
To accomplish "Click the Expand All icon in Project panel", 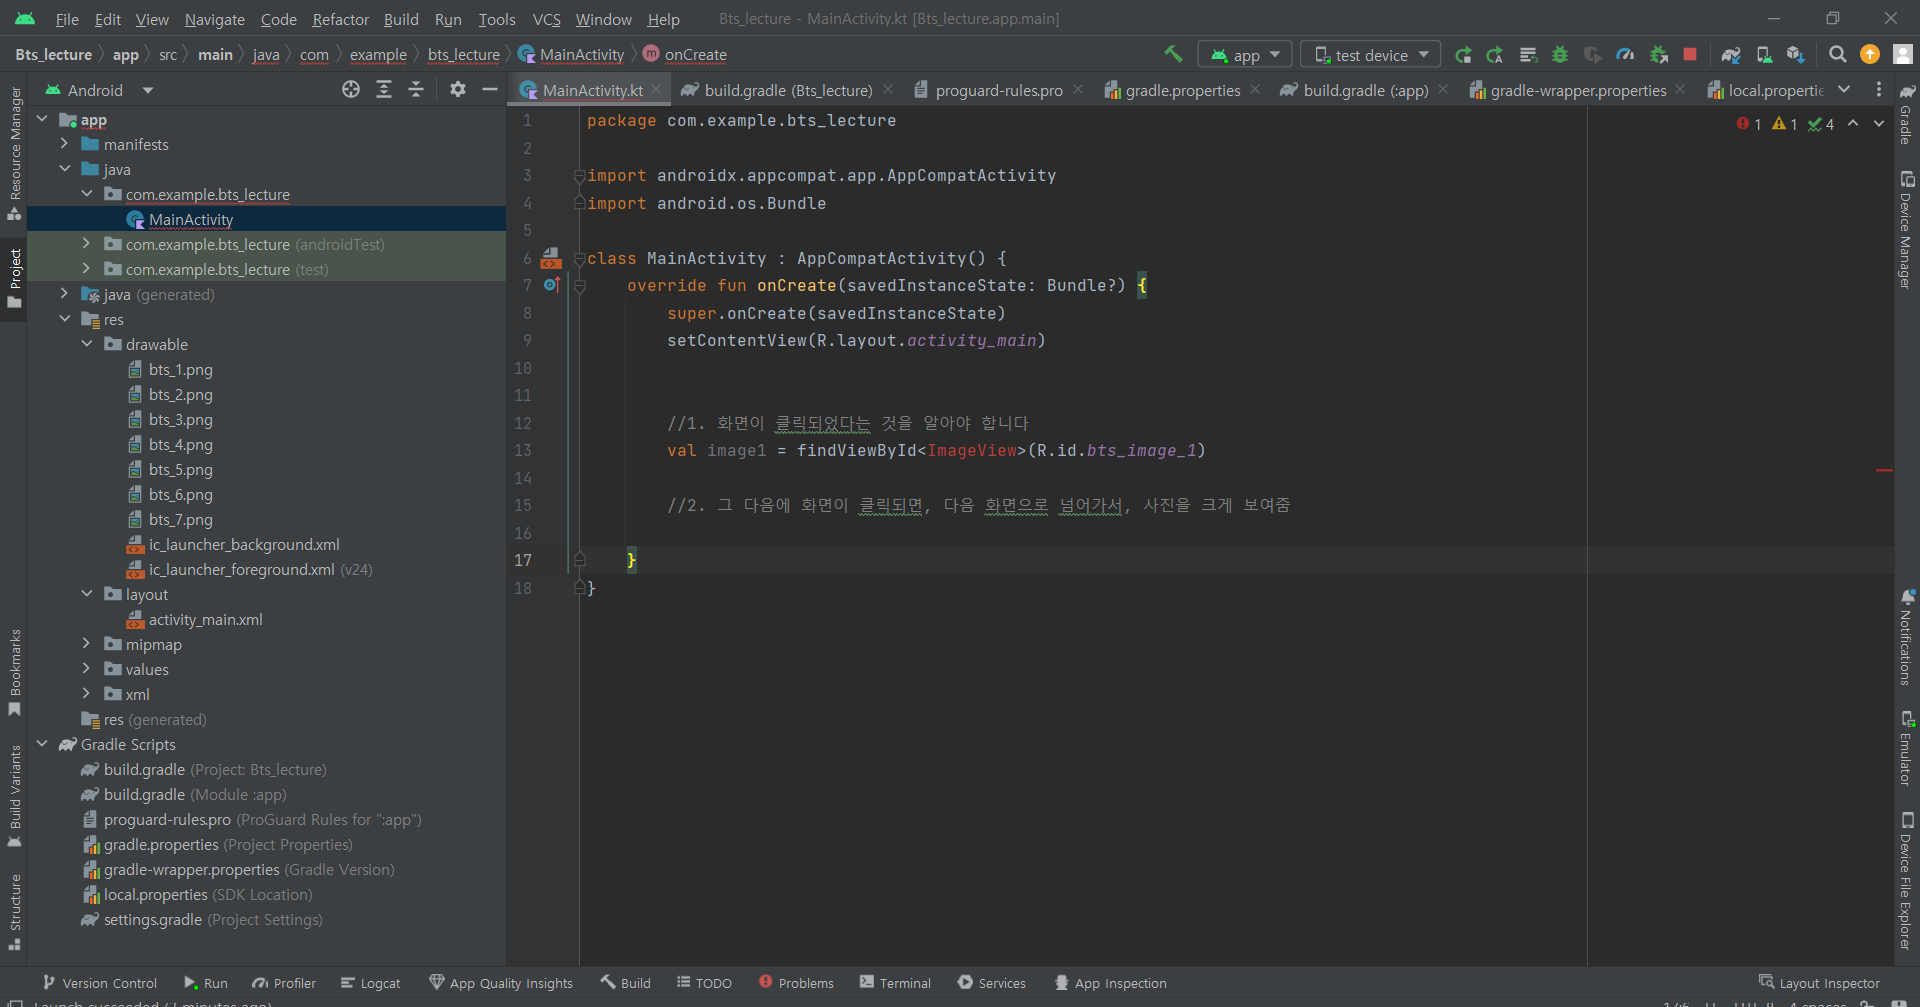I will coord(384,90).
